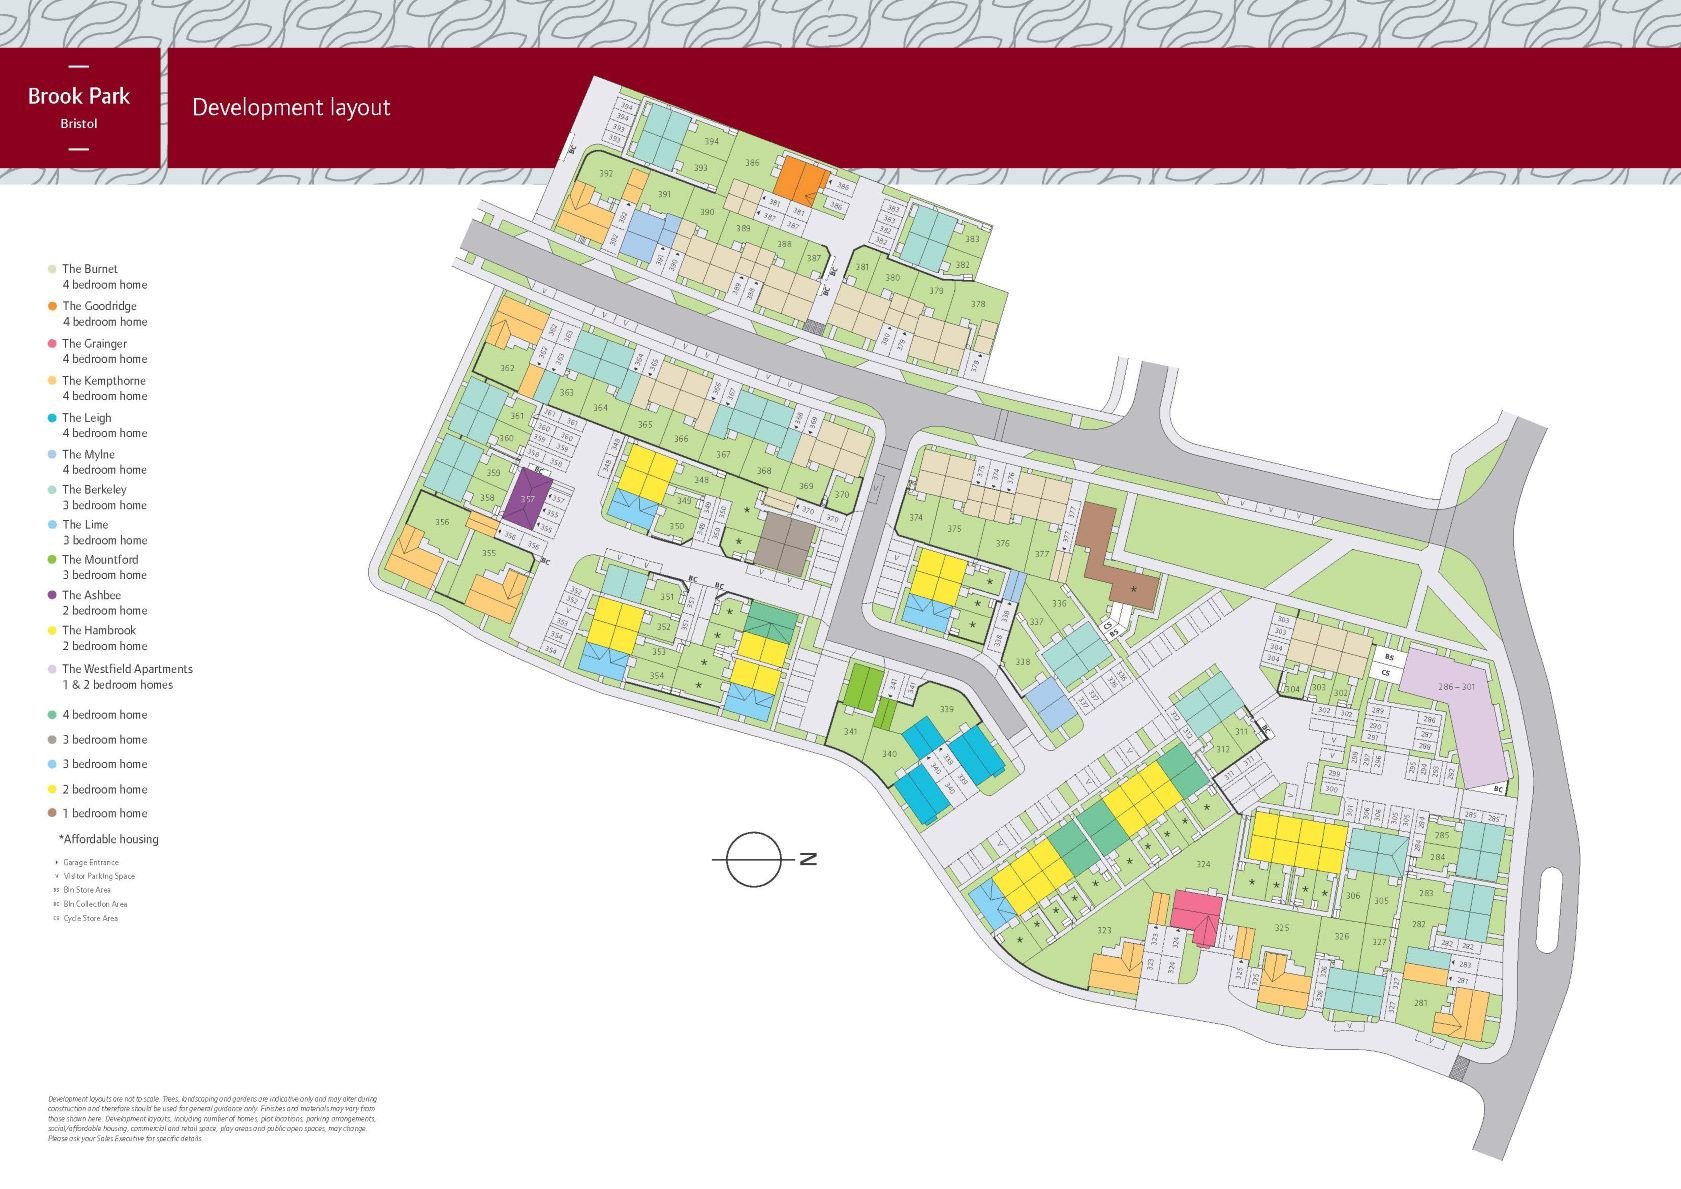1681x1189 pixels.
Task: Click the affordable '2 bedroom home' yellow dot
Action: click(x=52, y=789)
